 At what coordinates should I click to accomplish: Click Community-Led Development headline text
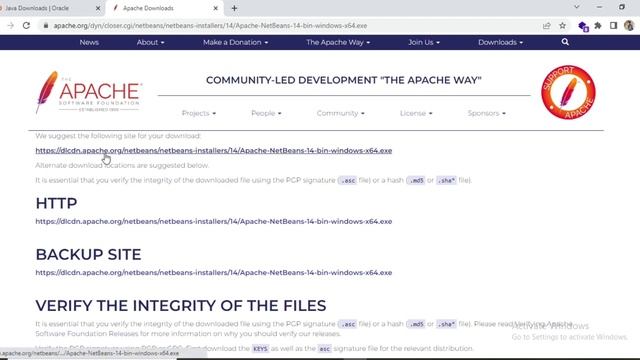[344, 80]
